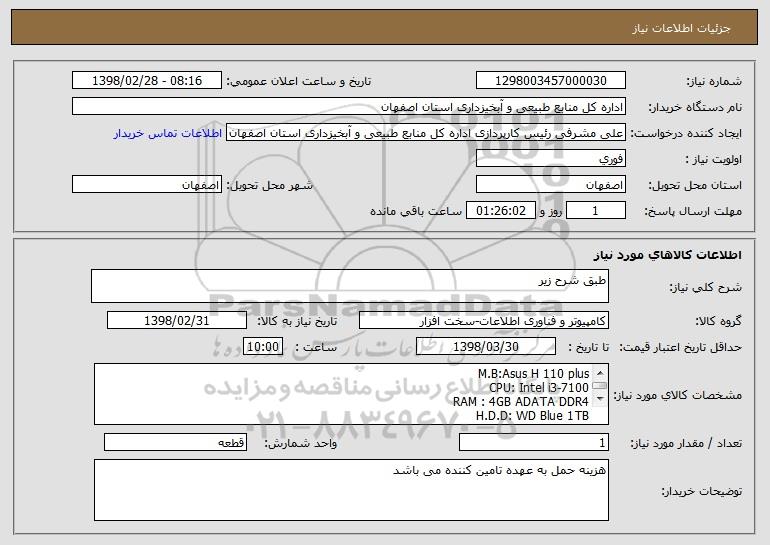The width and height of the screenshot is (770, 545).
Task: Click the label مشخصات کالای مورد نیاز
Action: 678,395
